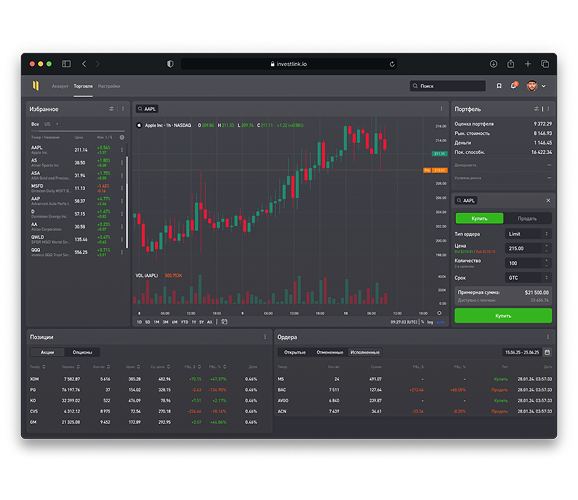The height and width of the screenshot is (500, 578).
Task: Select AS Amer Sports in watchlist
Action: 76,163
